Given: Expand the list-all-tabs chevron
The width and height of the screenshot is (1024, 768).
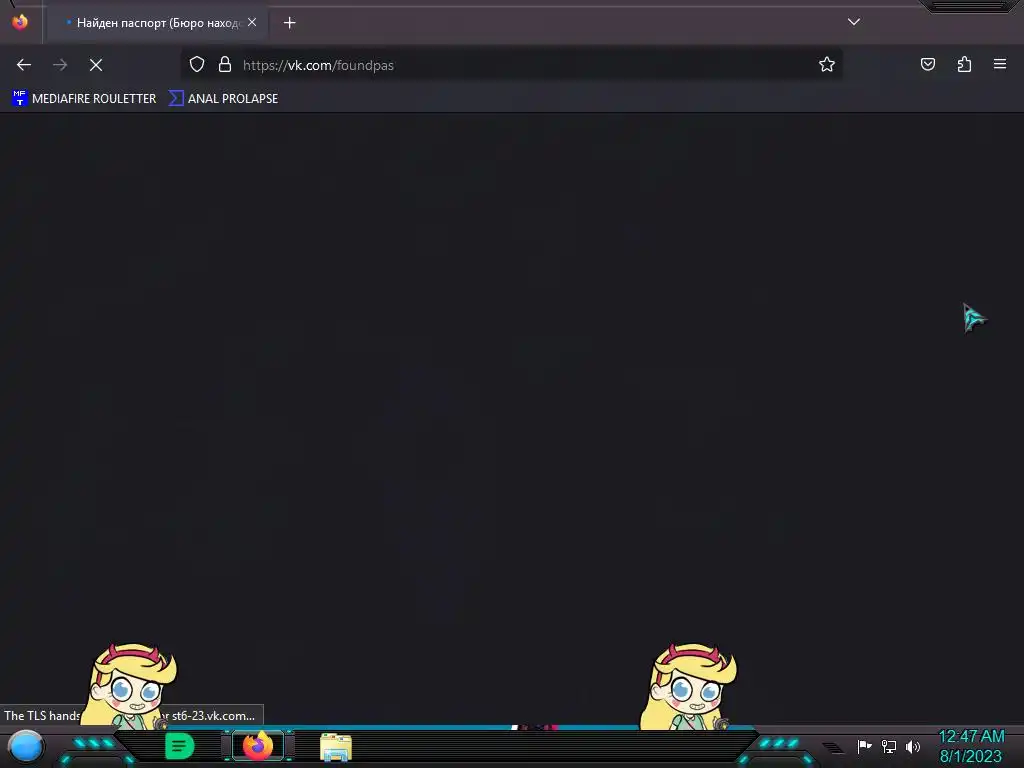Looking at the screenshot, I should coord(854,22).
